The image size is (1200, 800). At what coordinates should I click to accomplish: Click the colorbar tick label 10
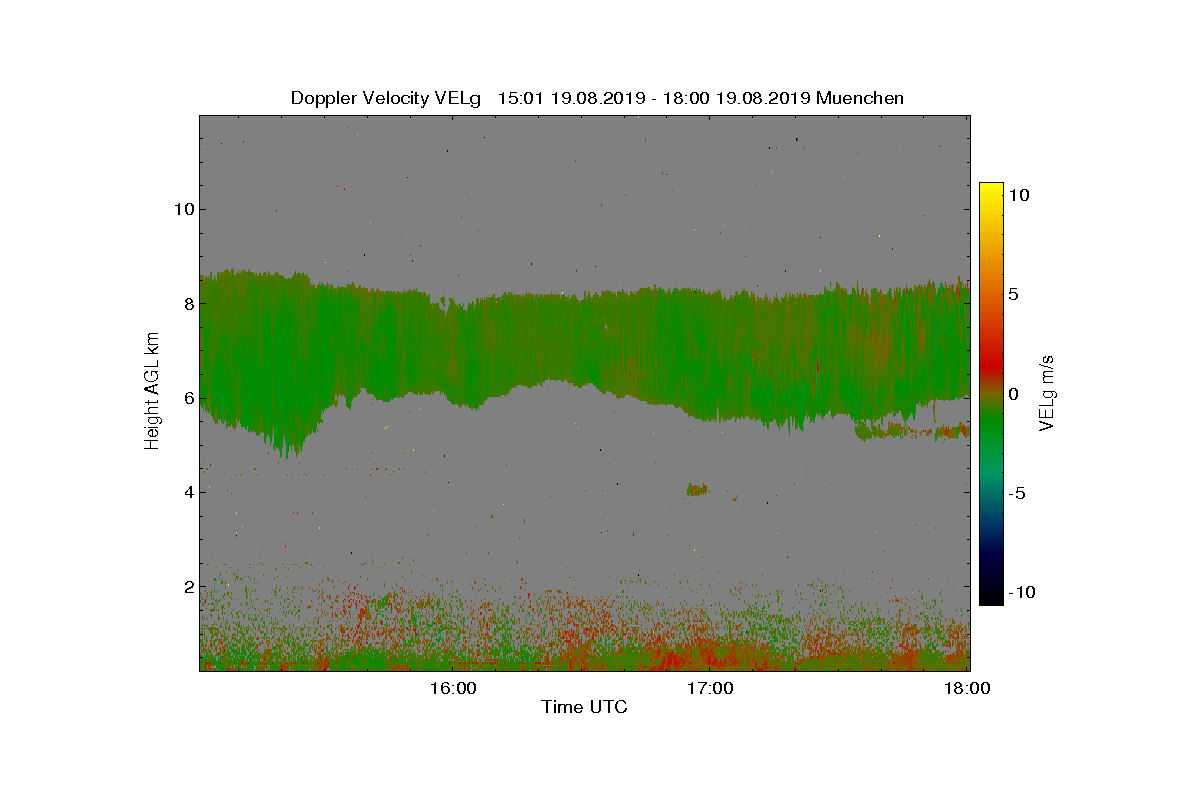pos(1019,196)
